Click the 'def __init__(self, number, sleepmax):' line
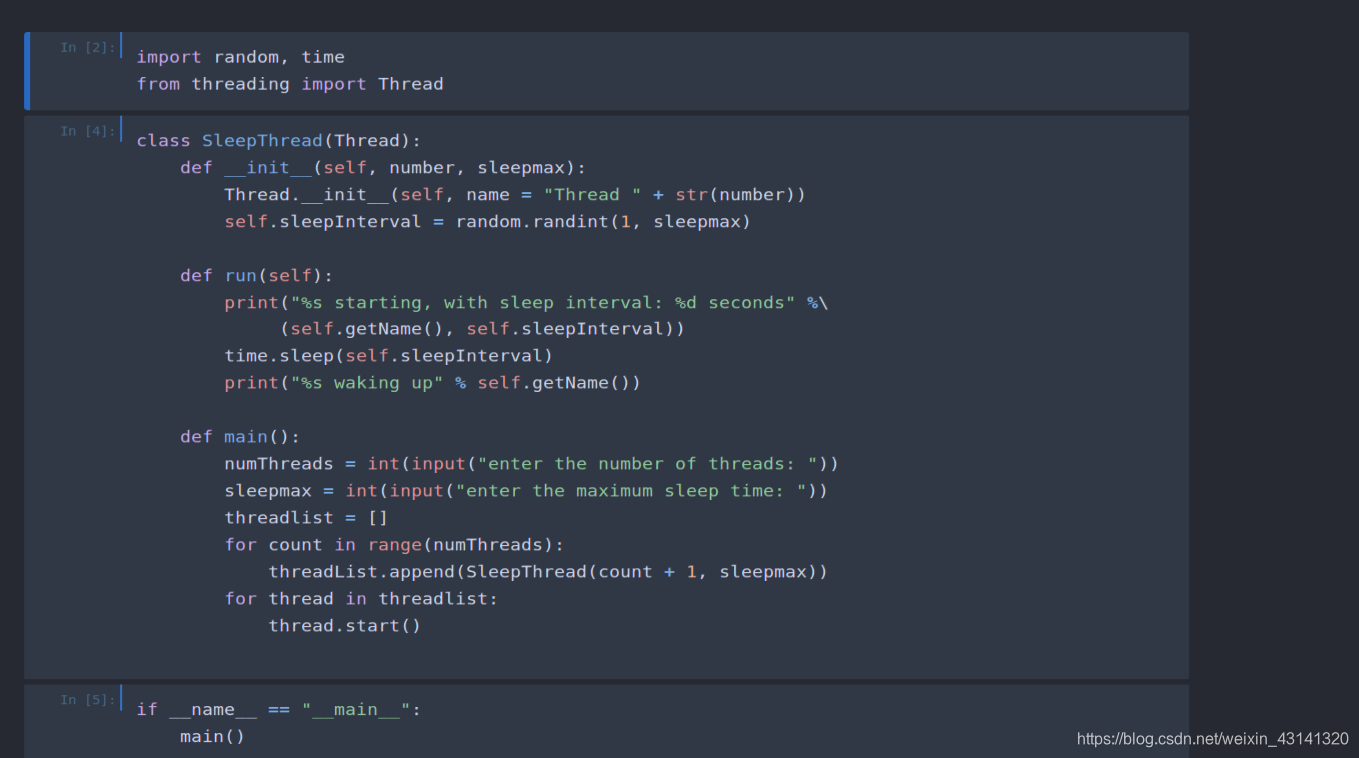The image size is (1359, 758). pyautogui.click(x=383, y=168)
